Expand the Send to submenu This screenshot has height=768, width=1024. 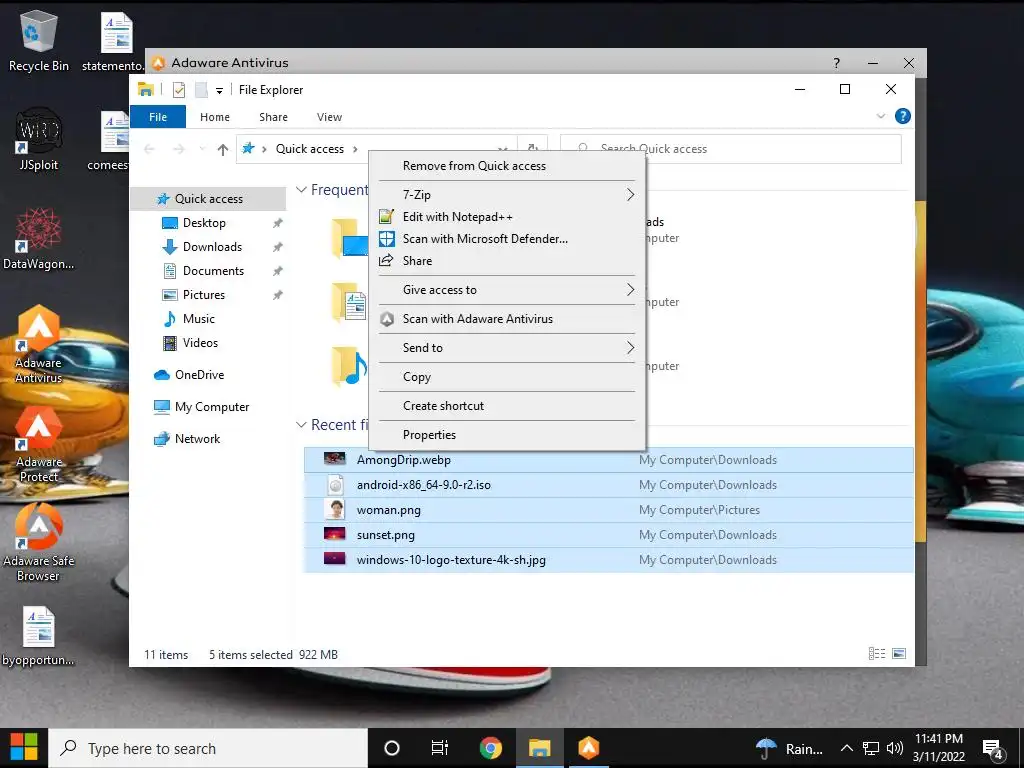pyautogui.click(x=507, y=348)
